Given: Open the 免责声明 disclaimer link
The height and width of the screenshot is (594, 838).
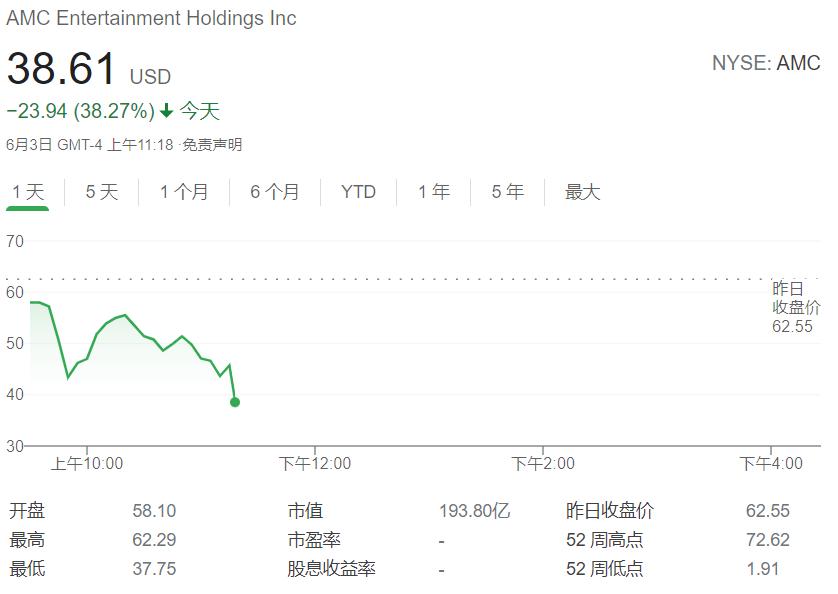Looking at the screenshot, I should pyautogui.click(x=212, y=145).
